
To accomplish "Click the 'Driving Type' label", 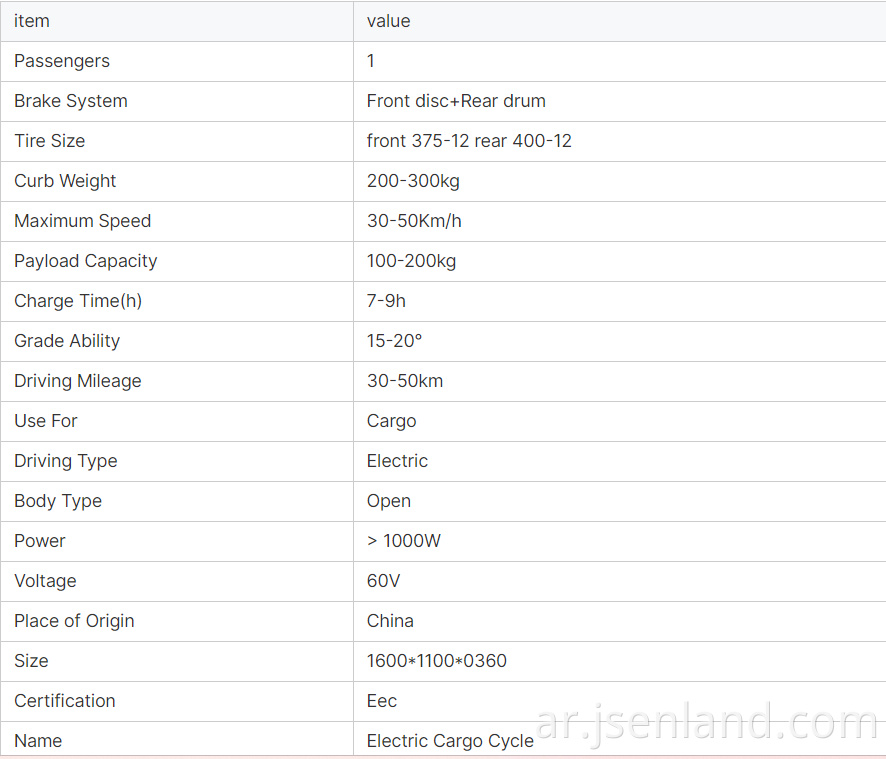I will tap(66, 461).
